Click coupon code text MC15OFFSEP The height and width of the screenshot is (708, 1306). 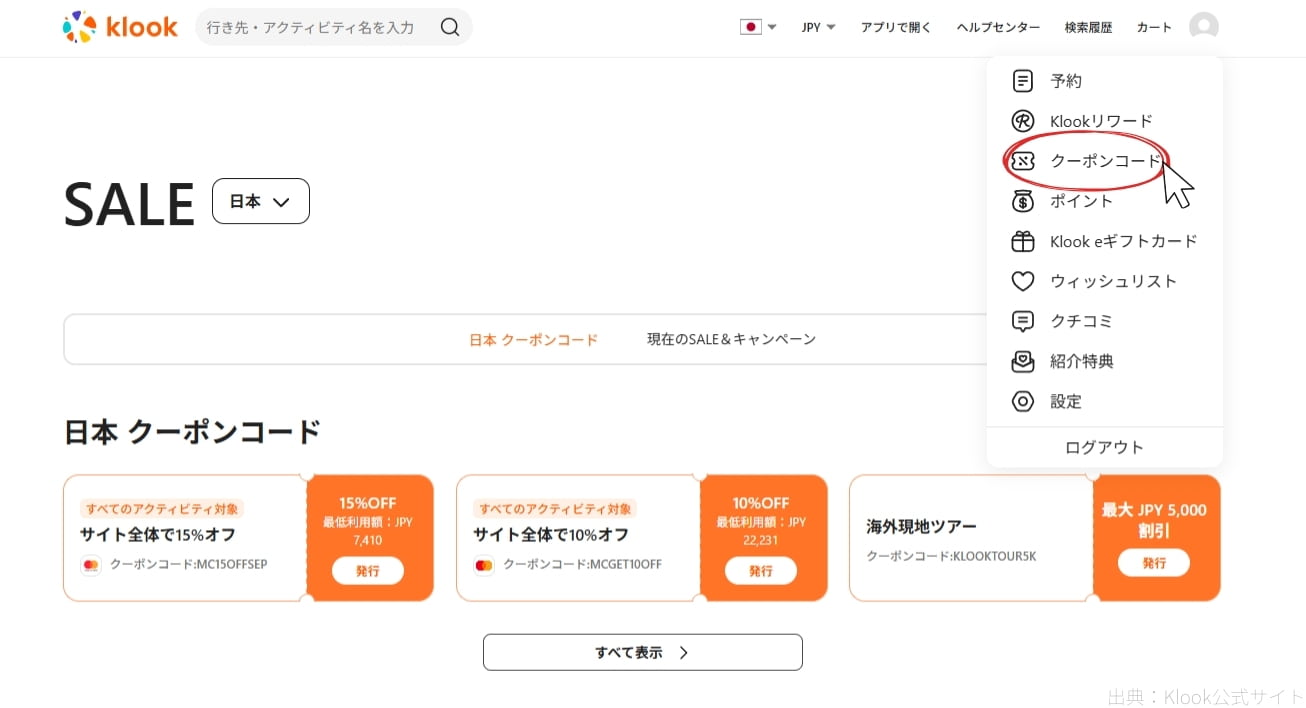point(232,564)
